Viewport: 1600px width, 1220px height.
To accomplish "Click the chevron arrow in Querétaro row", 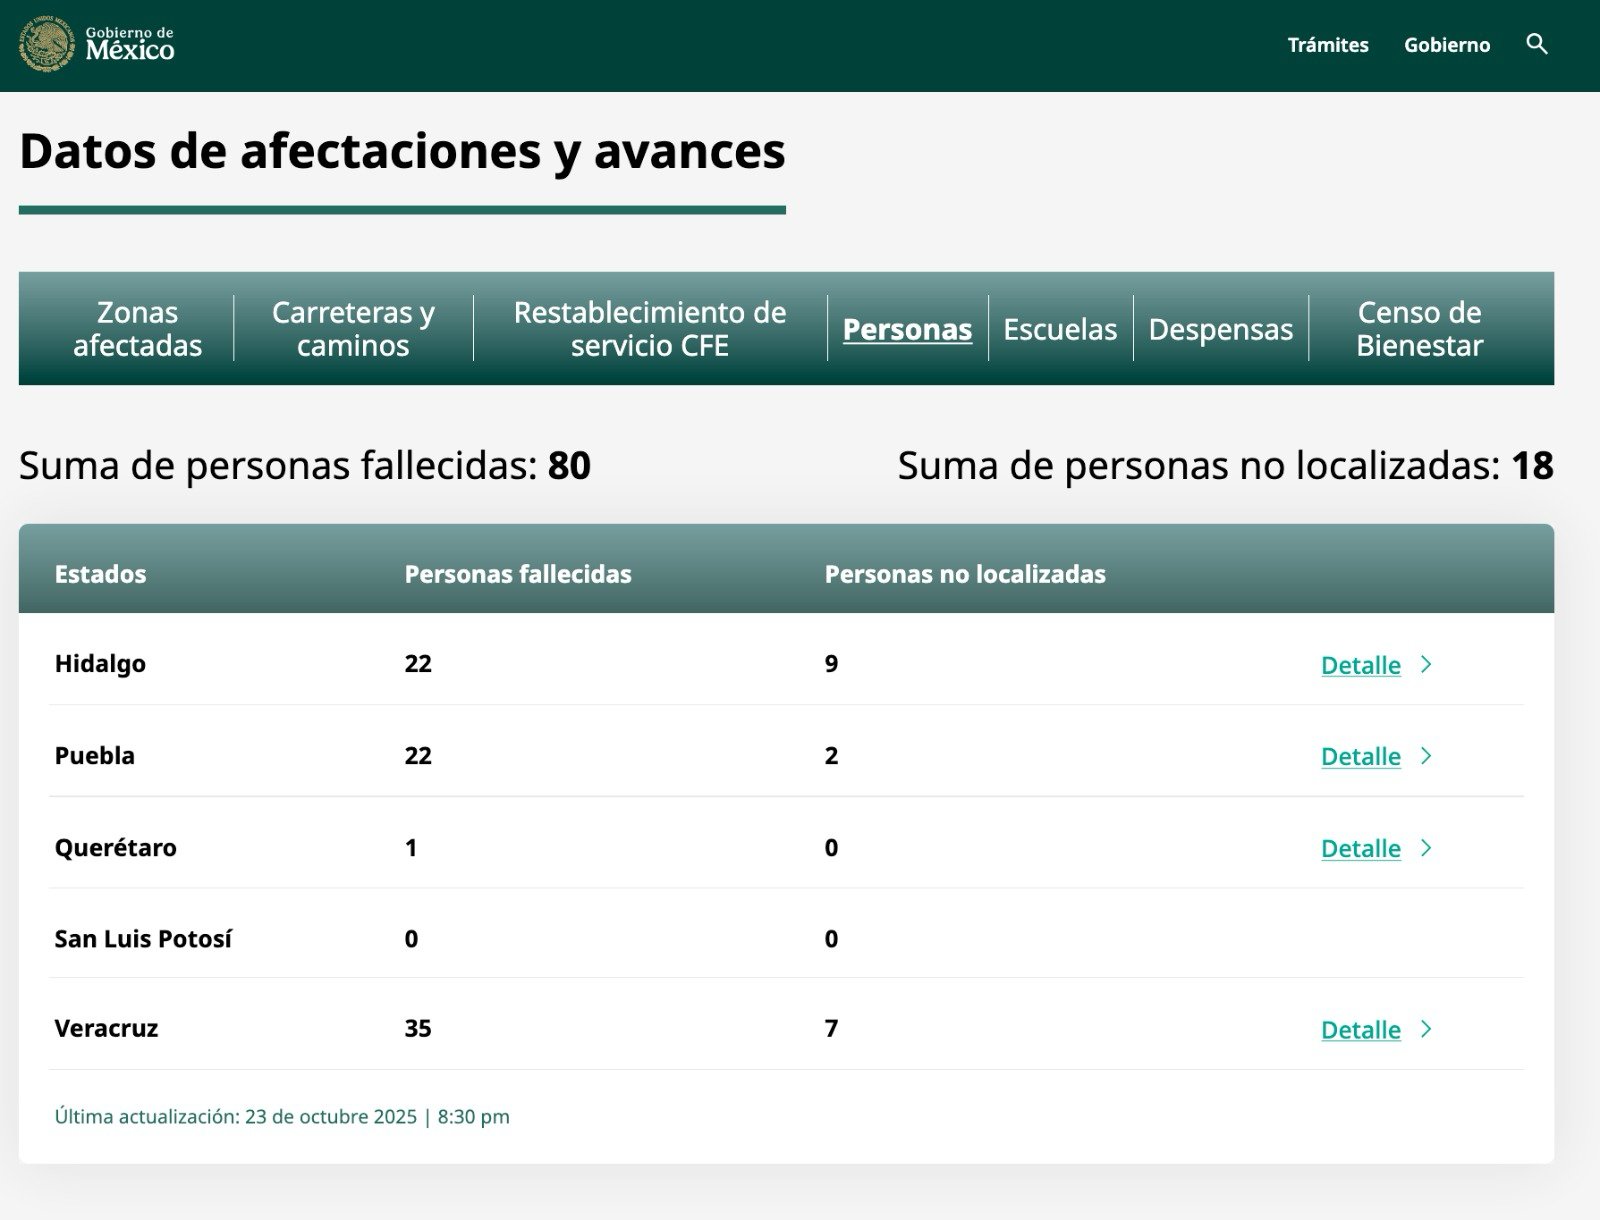I will pyautogui.click(x=1427, y=848).
